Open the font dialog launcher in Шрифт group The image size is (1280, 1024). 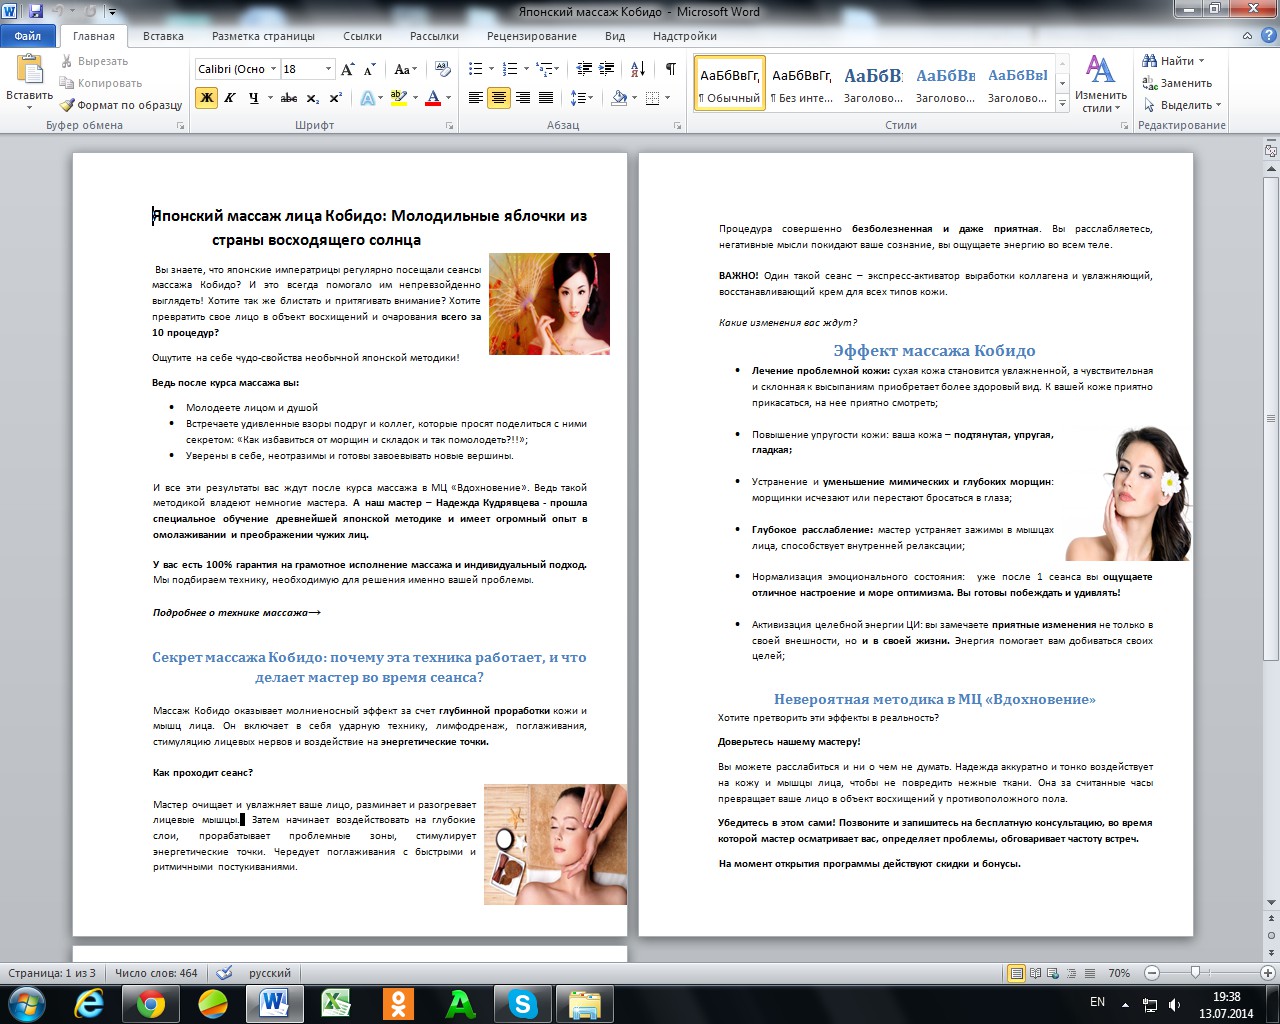[451, 126]
